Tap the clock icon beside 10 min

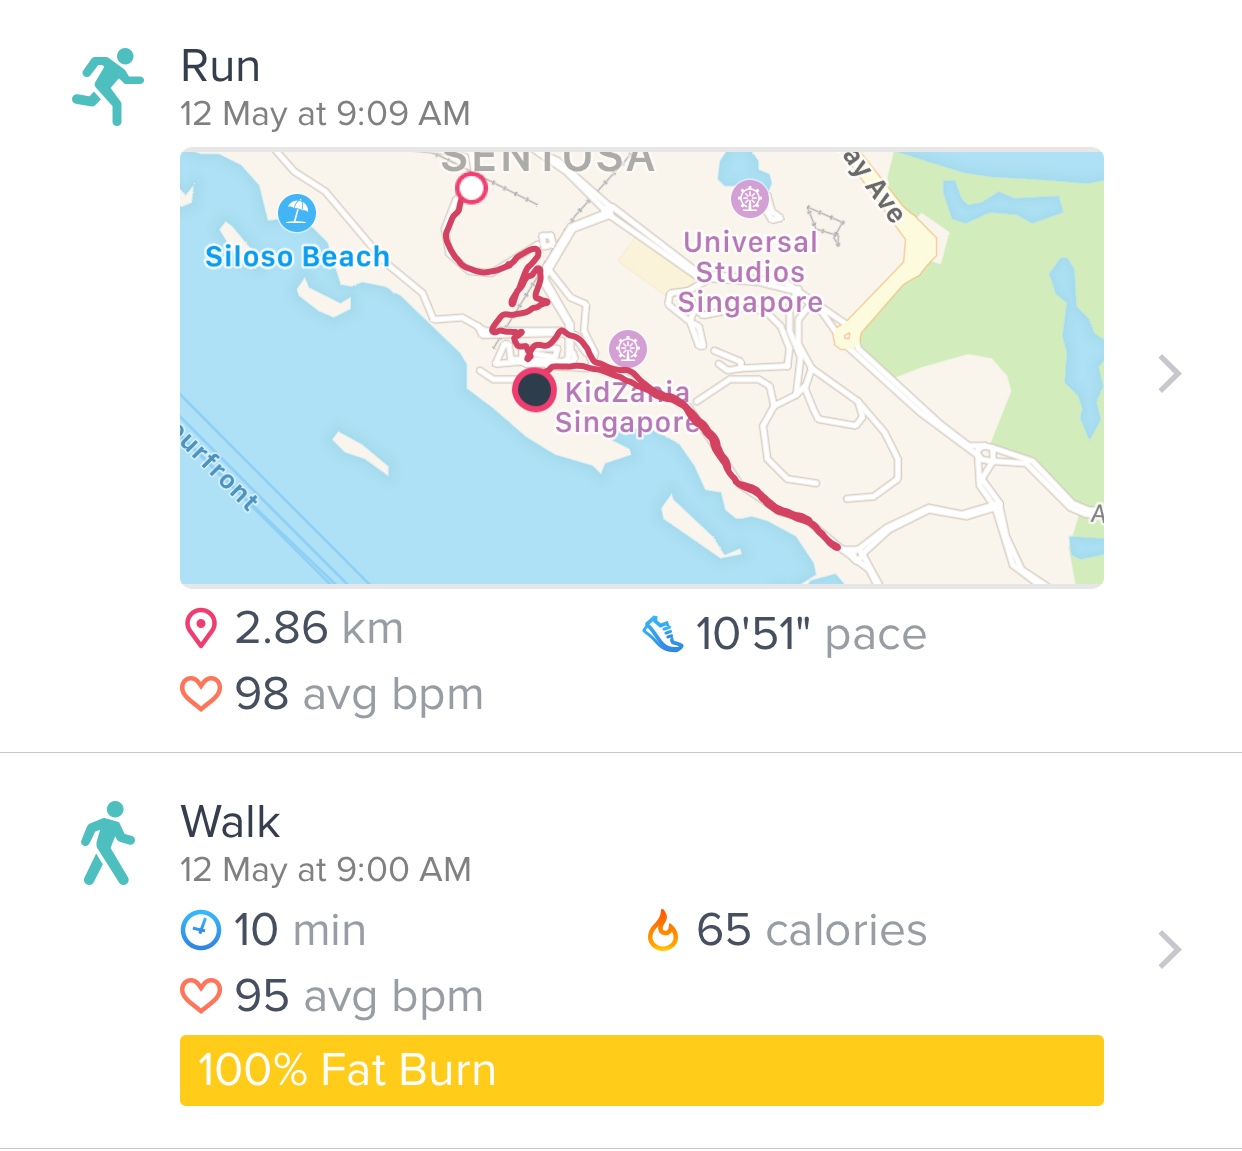201,930
